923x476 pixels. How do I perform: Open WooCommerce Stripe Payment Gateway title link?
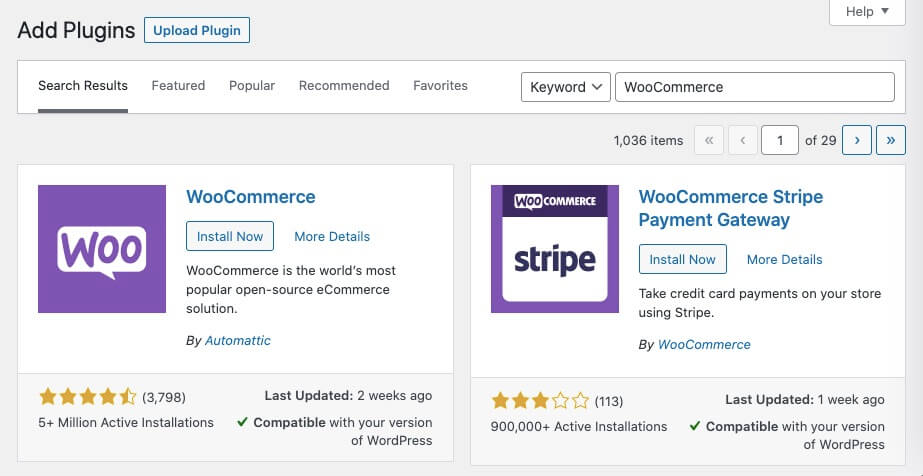(731, 208)
